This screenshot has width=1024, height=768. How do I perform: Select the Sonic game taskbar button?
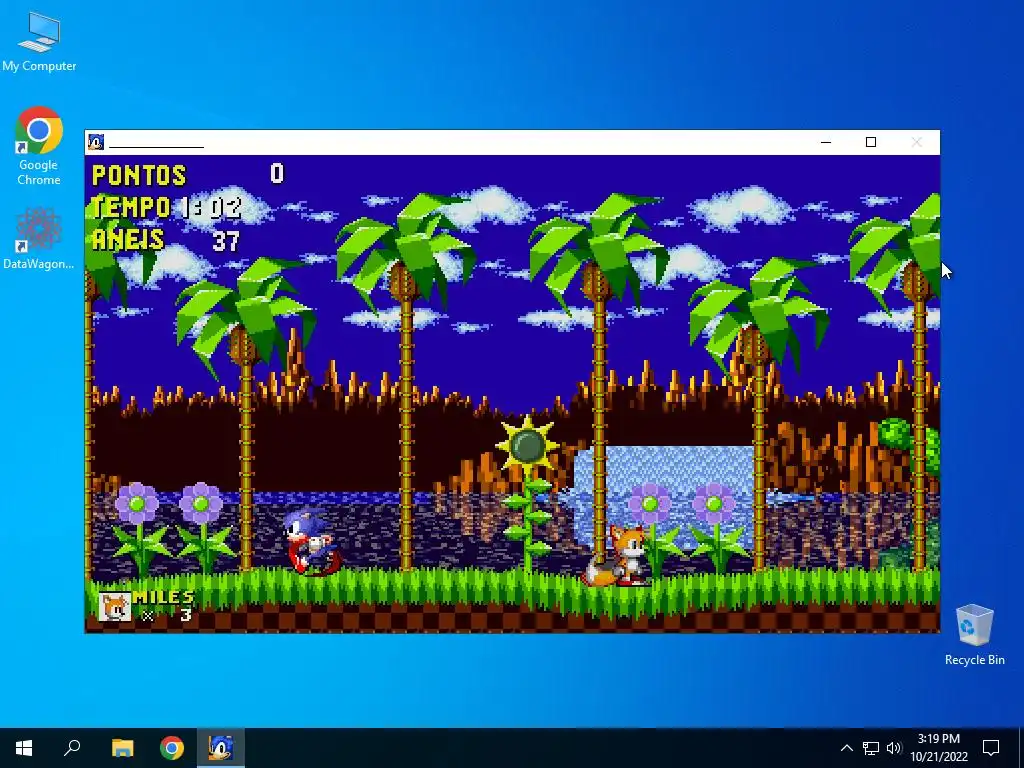(x=221, y=748)
